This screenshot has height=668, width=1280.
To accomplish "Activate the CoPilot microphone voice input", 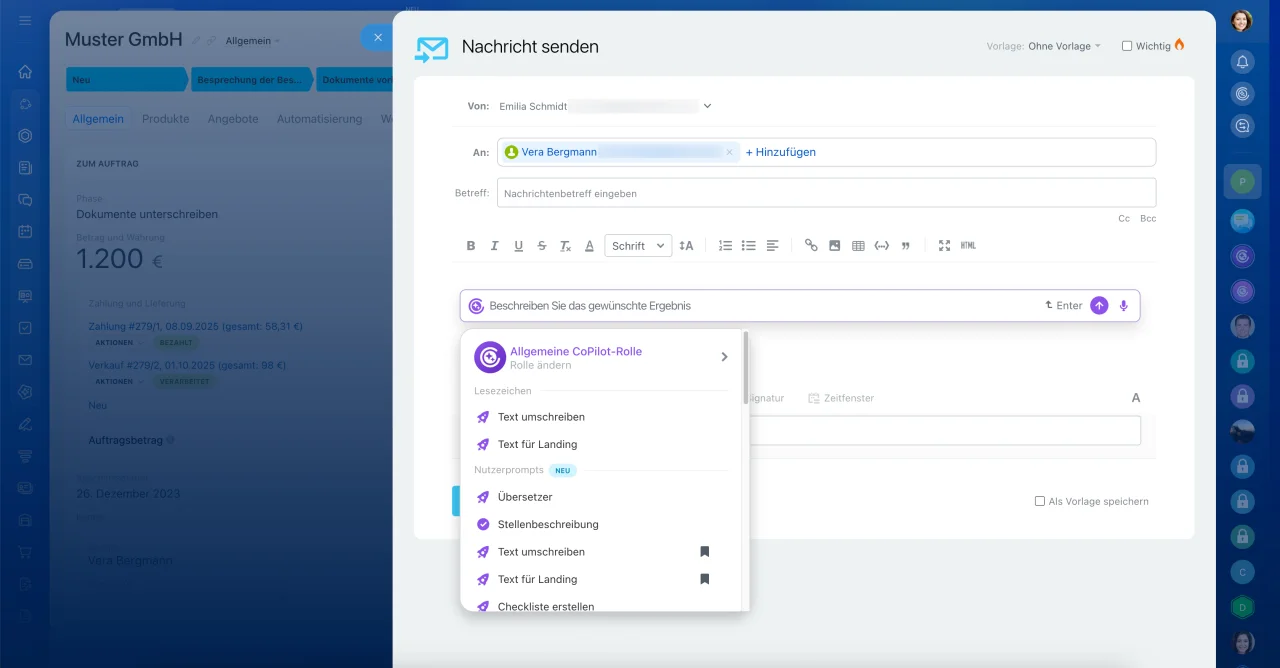I will [x=1124, y=306].
